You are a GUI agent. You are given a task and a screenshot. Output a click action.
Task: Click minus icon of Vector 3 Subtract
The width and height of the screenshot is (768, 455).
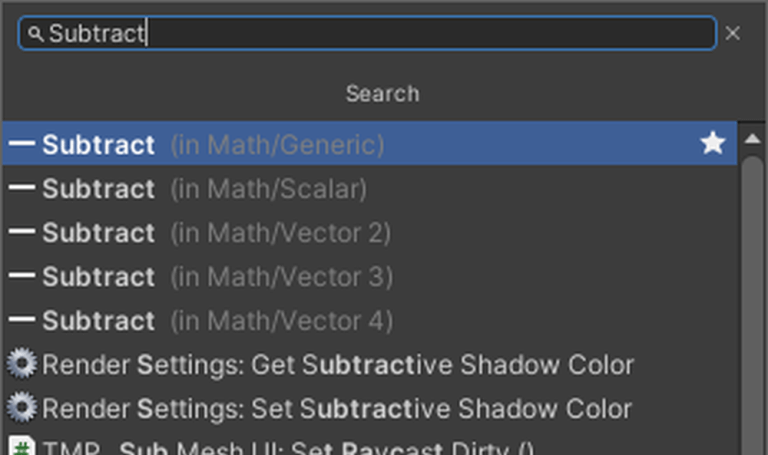[21, 277]
